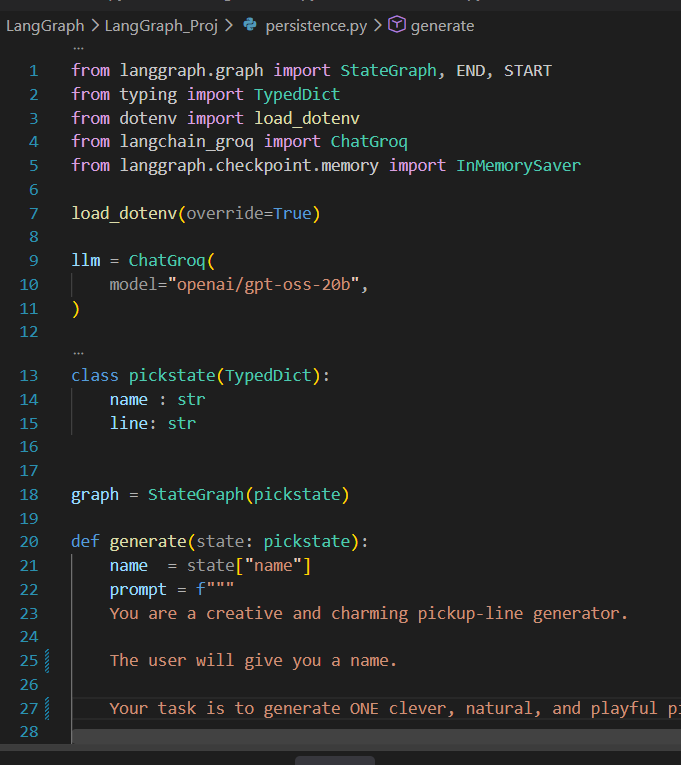Viewport: 681px width, 765px height.
Task: Click the llm variable on line 9
Action: click(86, 261)
